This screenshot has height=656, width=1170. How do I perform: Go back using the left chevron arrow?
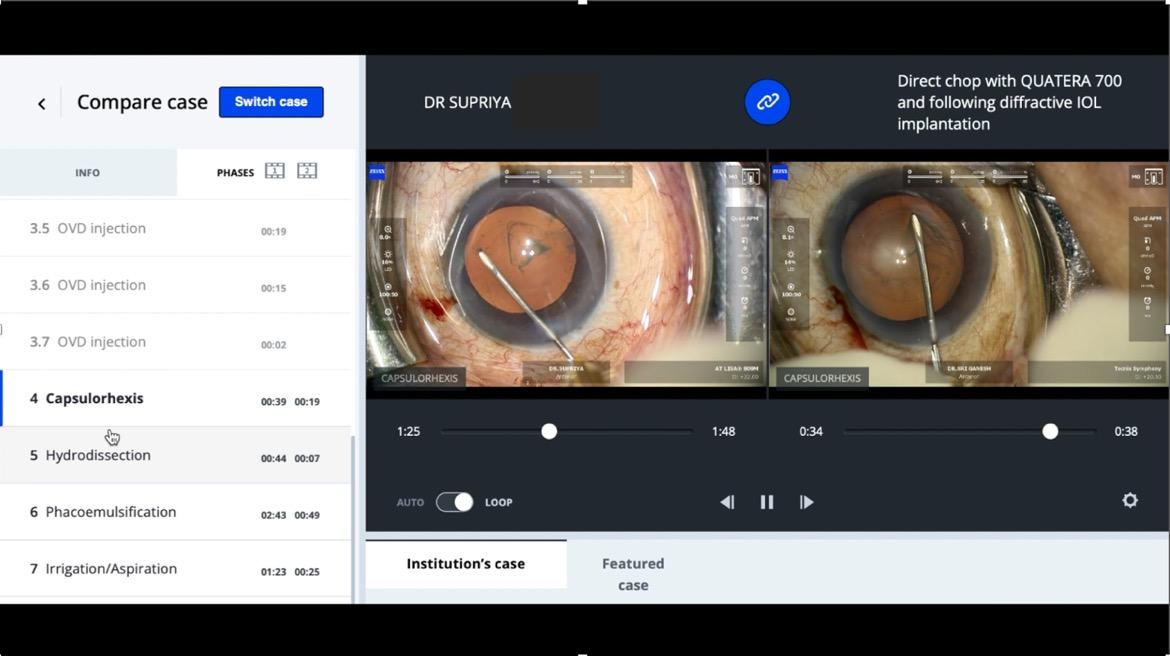point(42,104)
